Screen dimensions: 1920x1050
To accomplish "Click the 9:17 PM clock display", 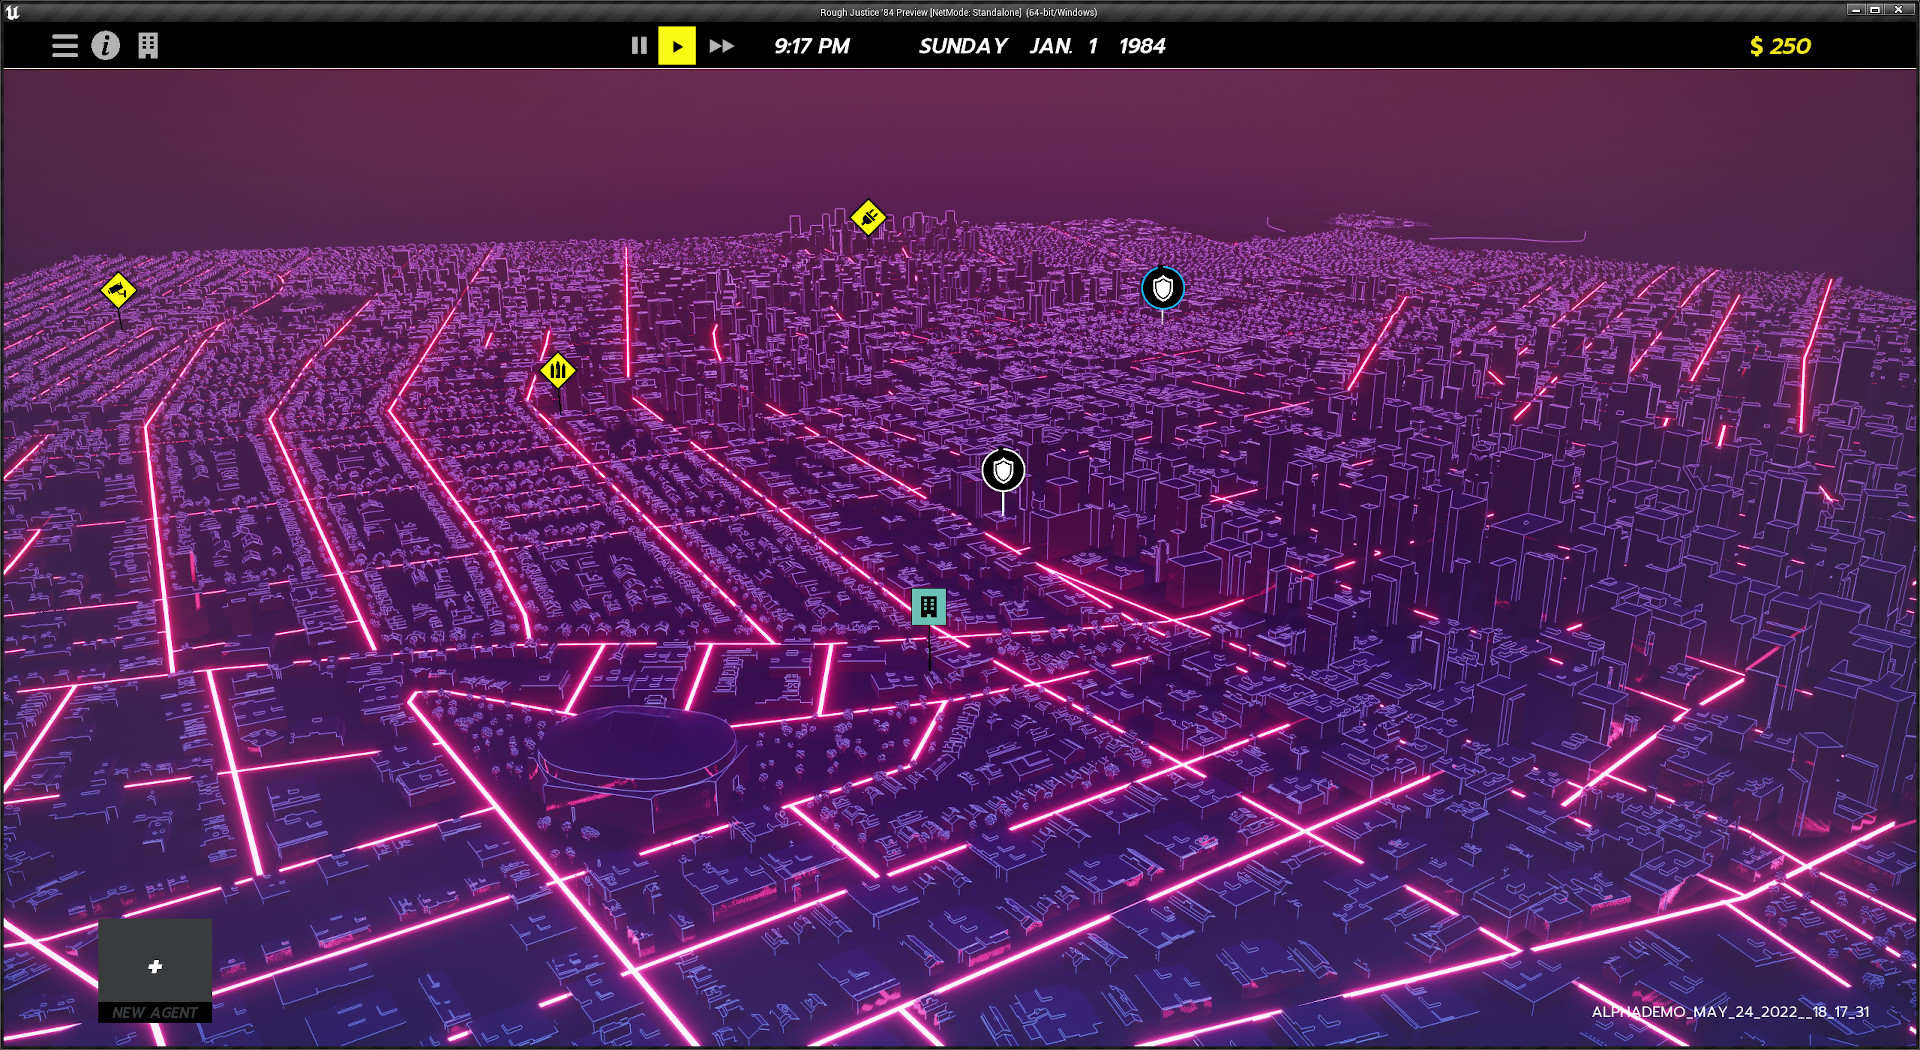I will (811, 46).
